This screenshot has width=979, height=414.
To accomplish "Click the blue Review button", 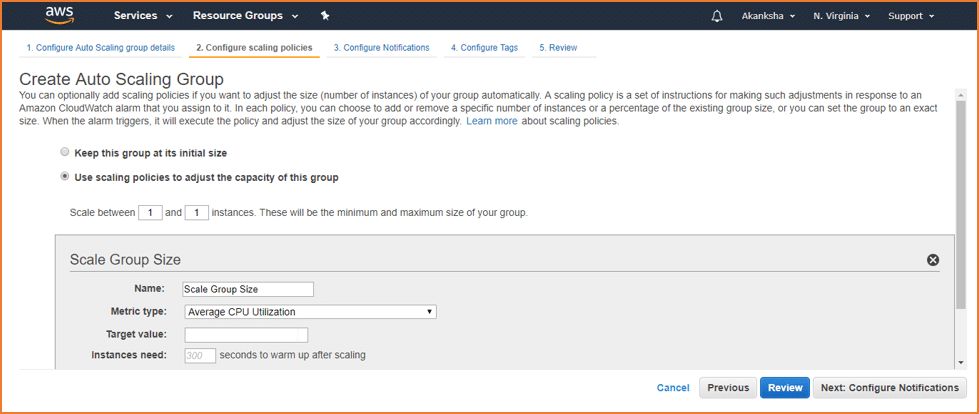I will [785, 388].
